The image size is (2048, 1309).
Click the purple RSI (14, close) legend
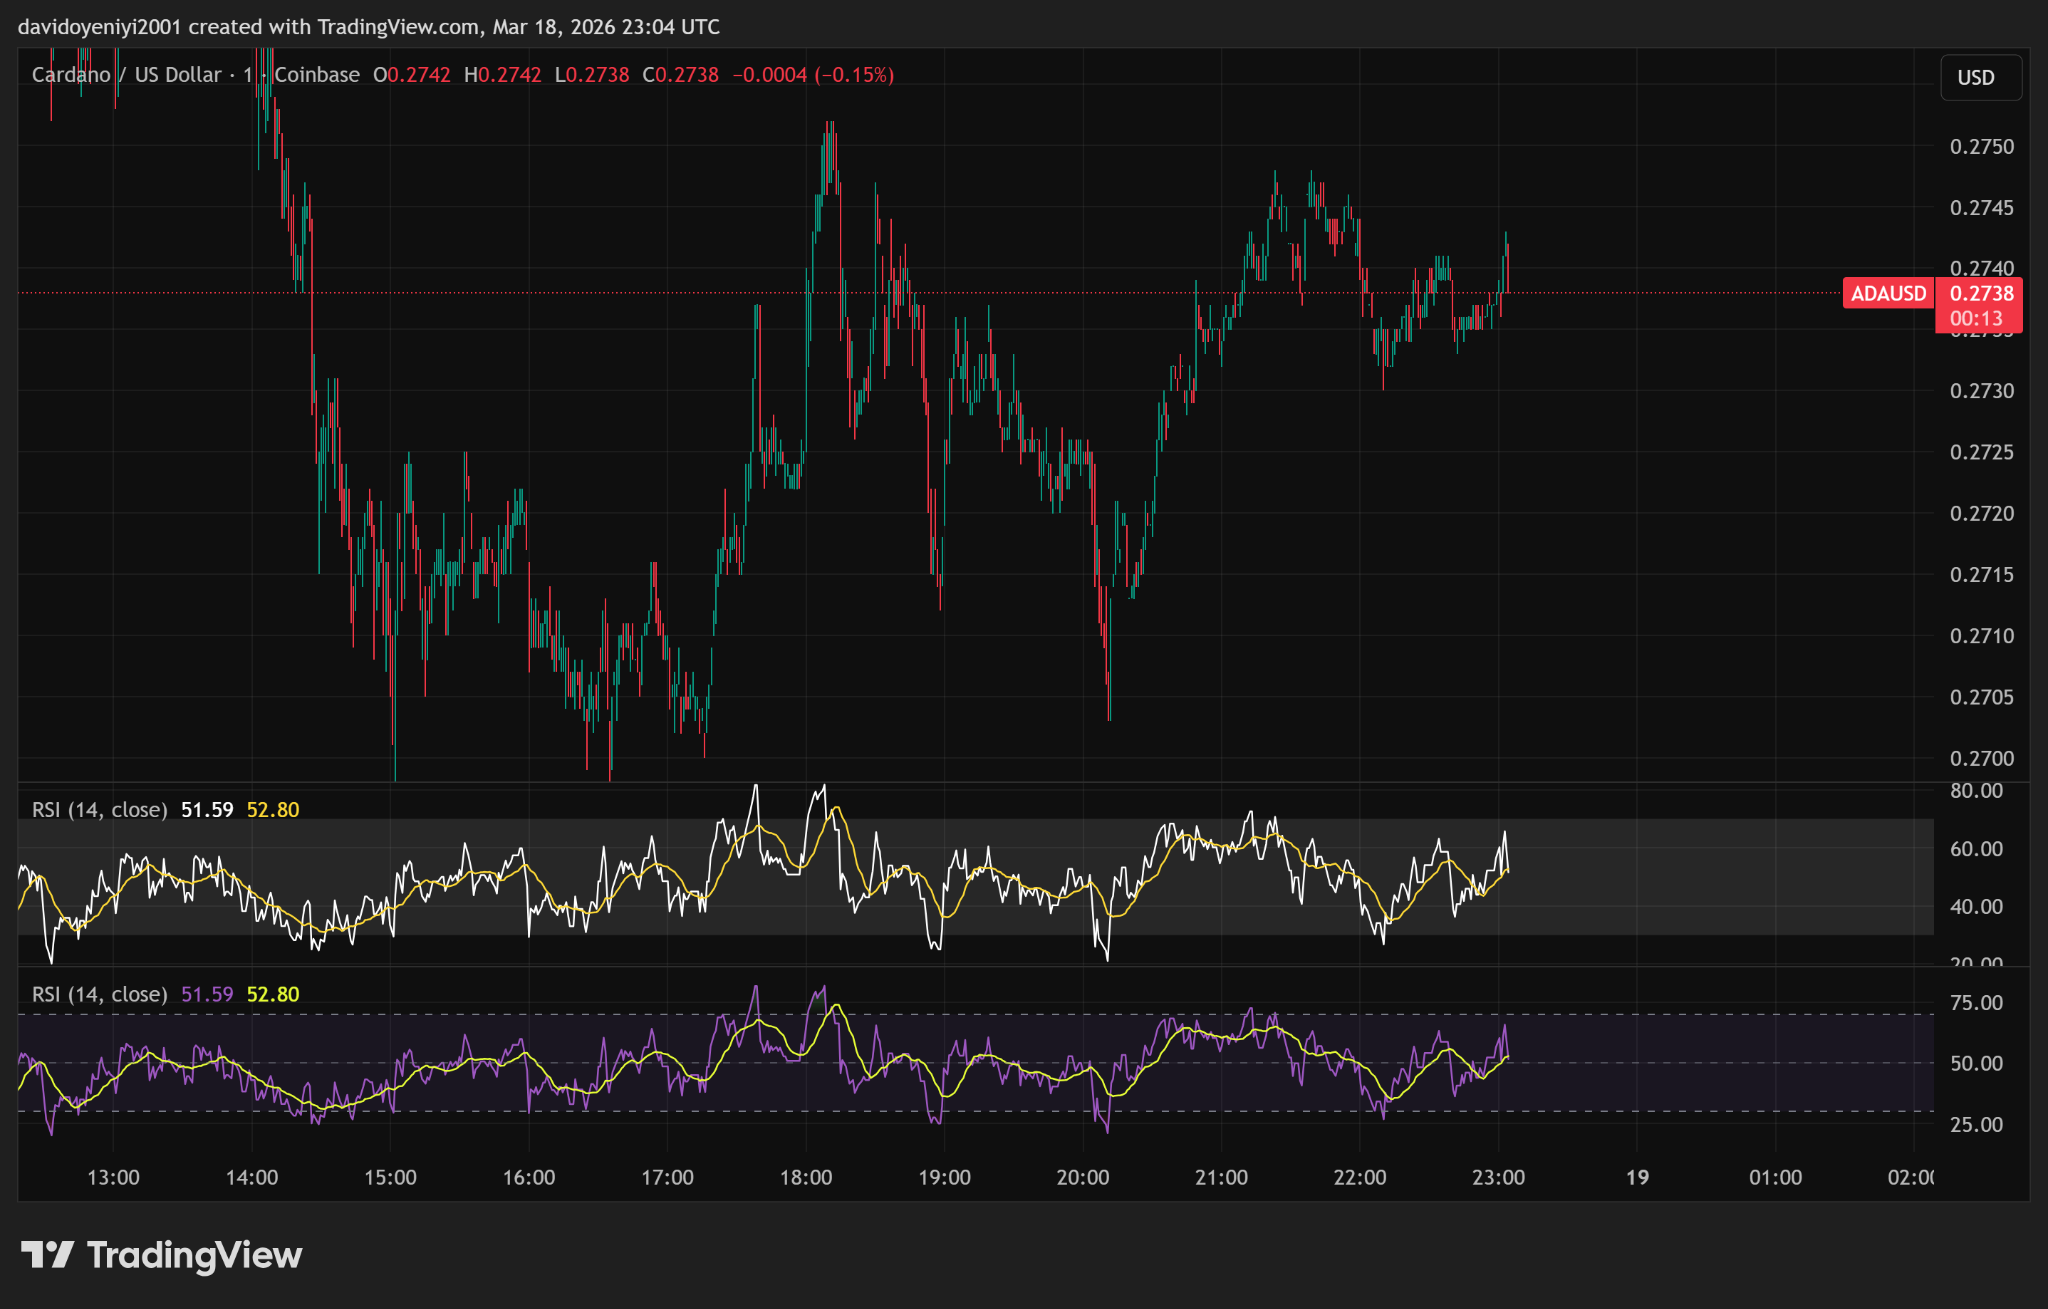tap(99, 995)
